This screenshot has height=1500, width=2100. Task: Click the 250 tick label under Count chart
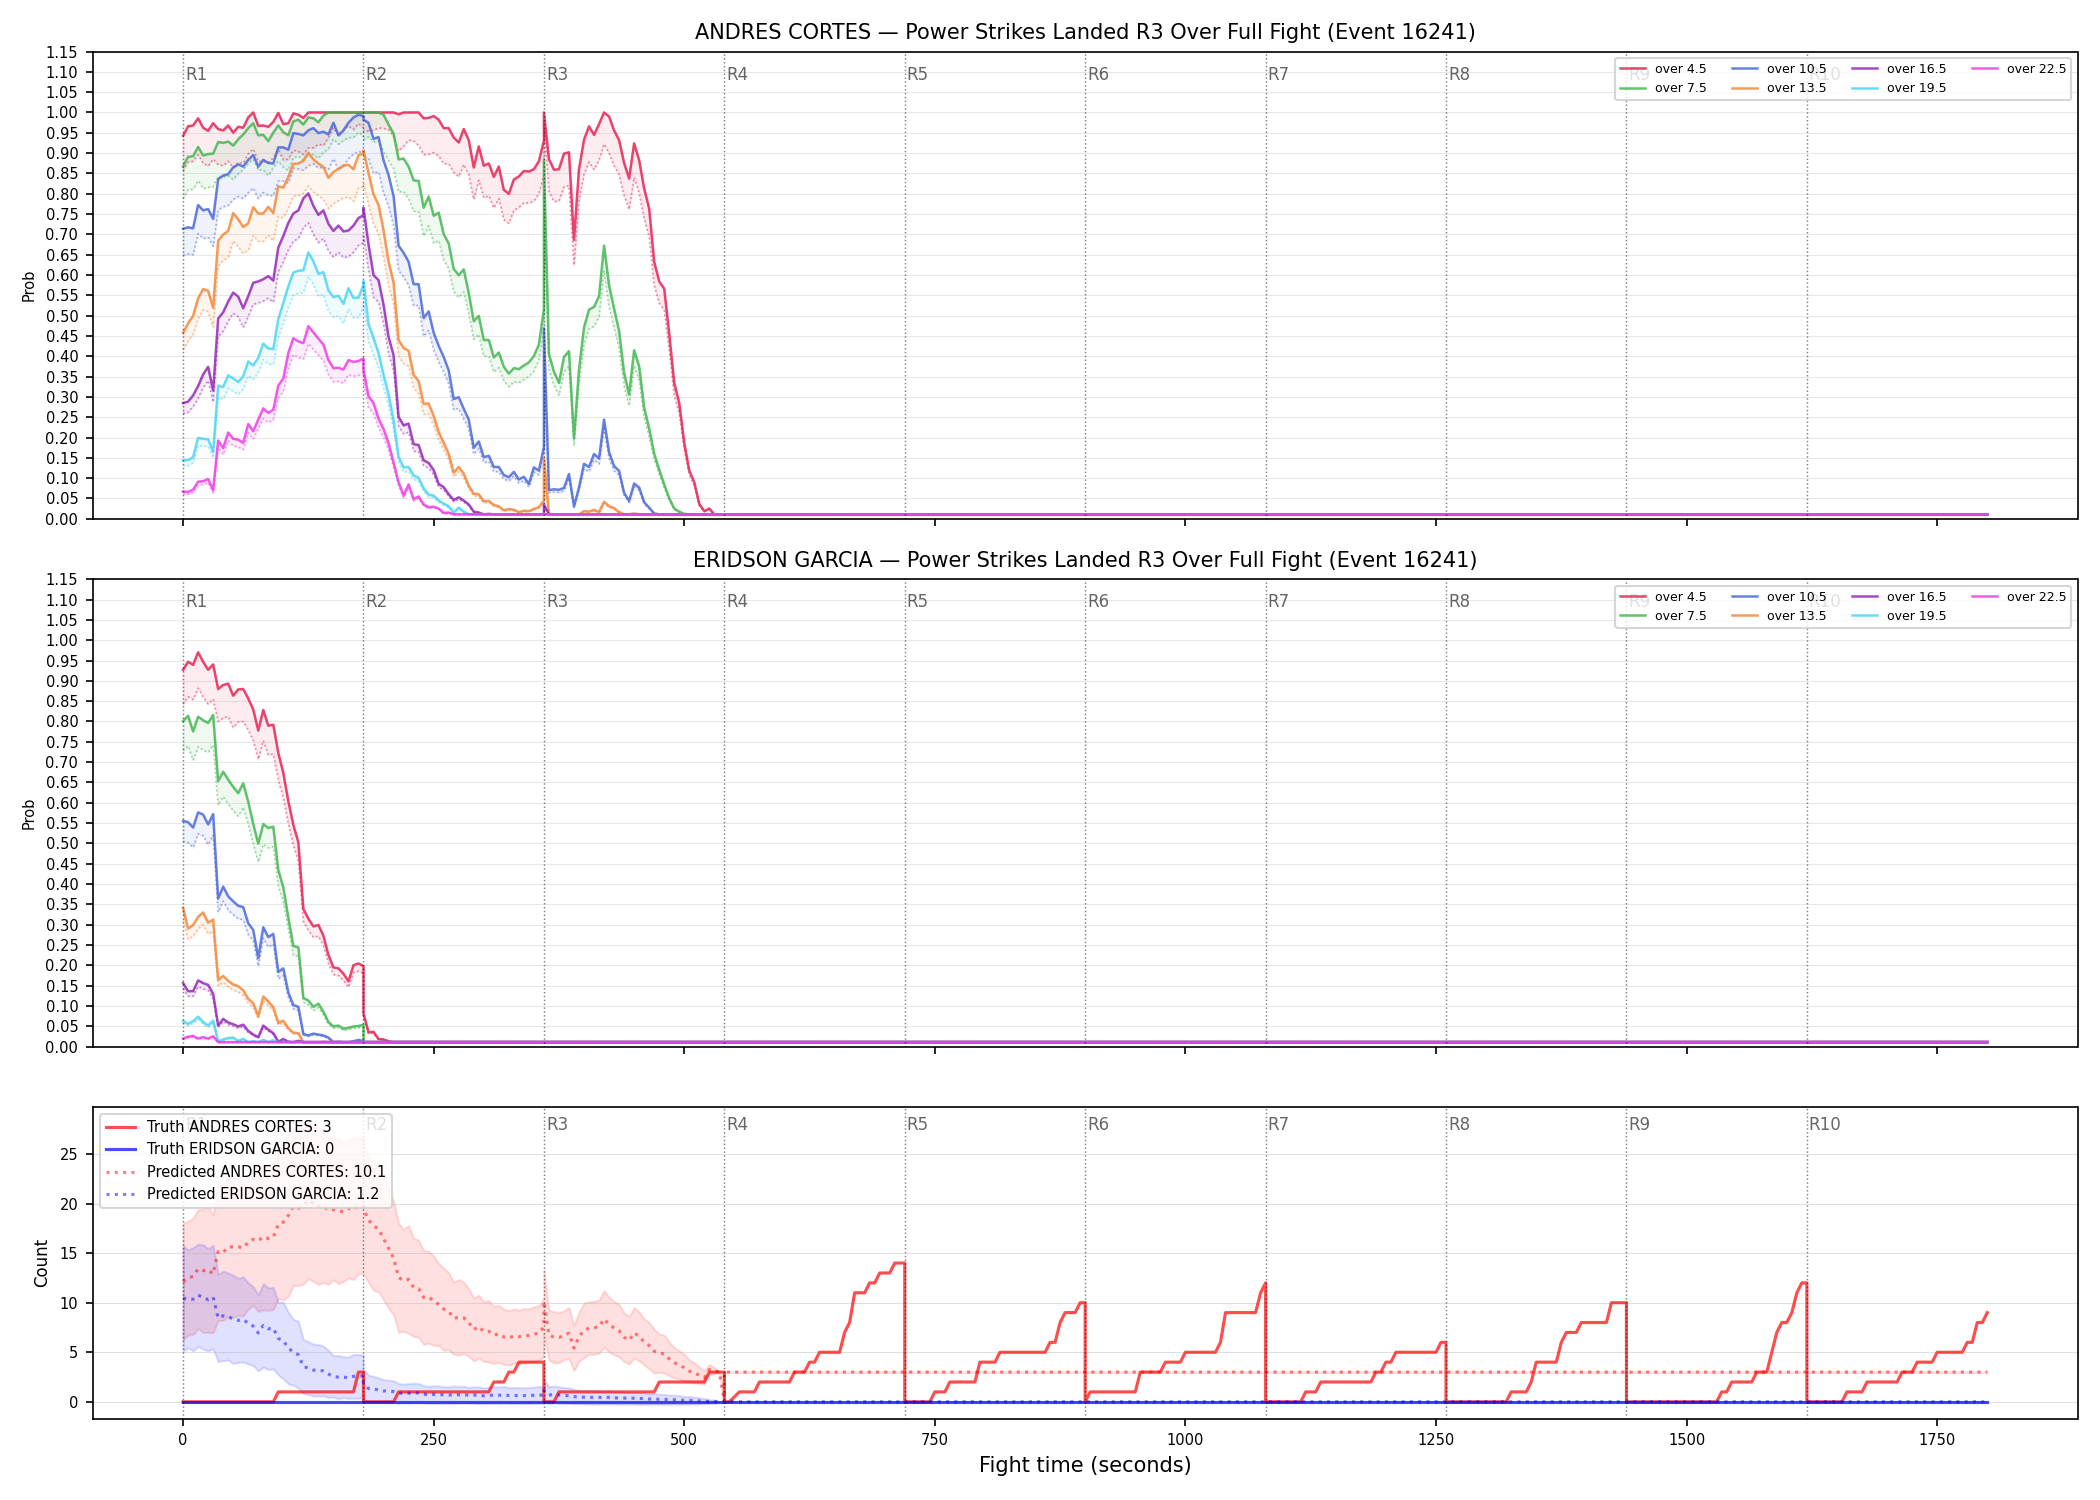tap(433, 1439)
